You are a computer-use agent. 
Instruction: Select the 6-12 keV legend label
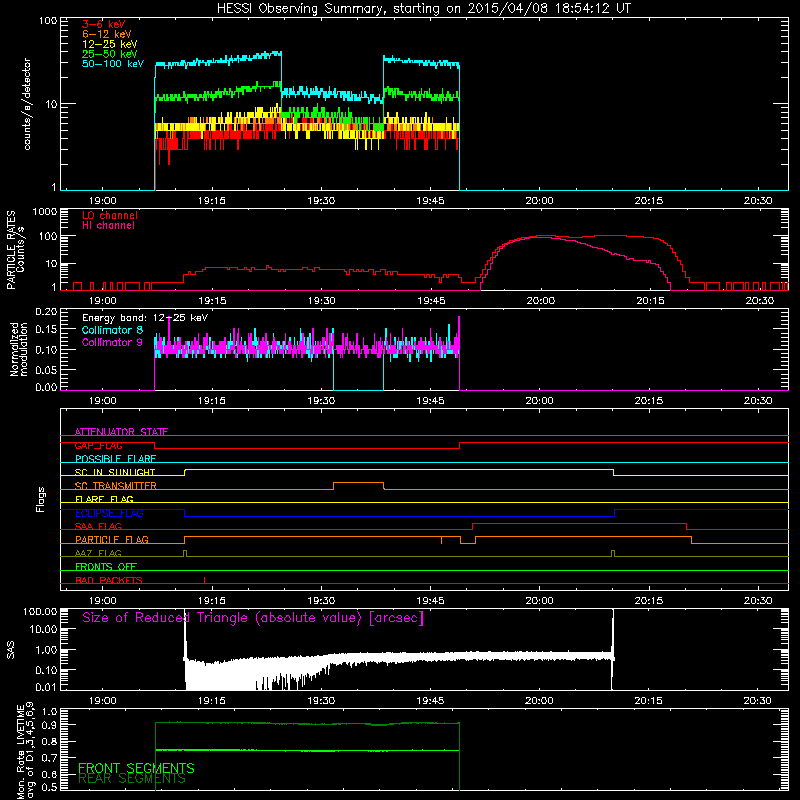107,34
